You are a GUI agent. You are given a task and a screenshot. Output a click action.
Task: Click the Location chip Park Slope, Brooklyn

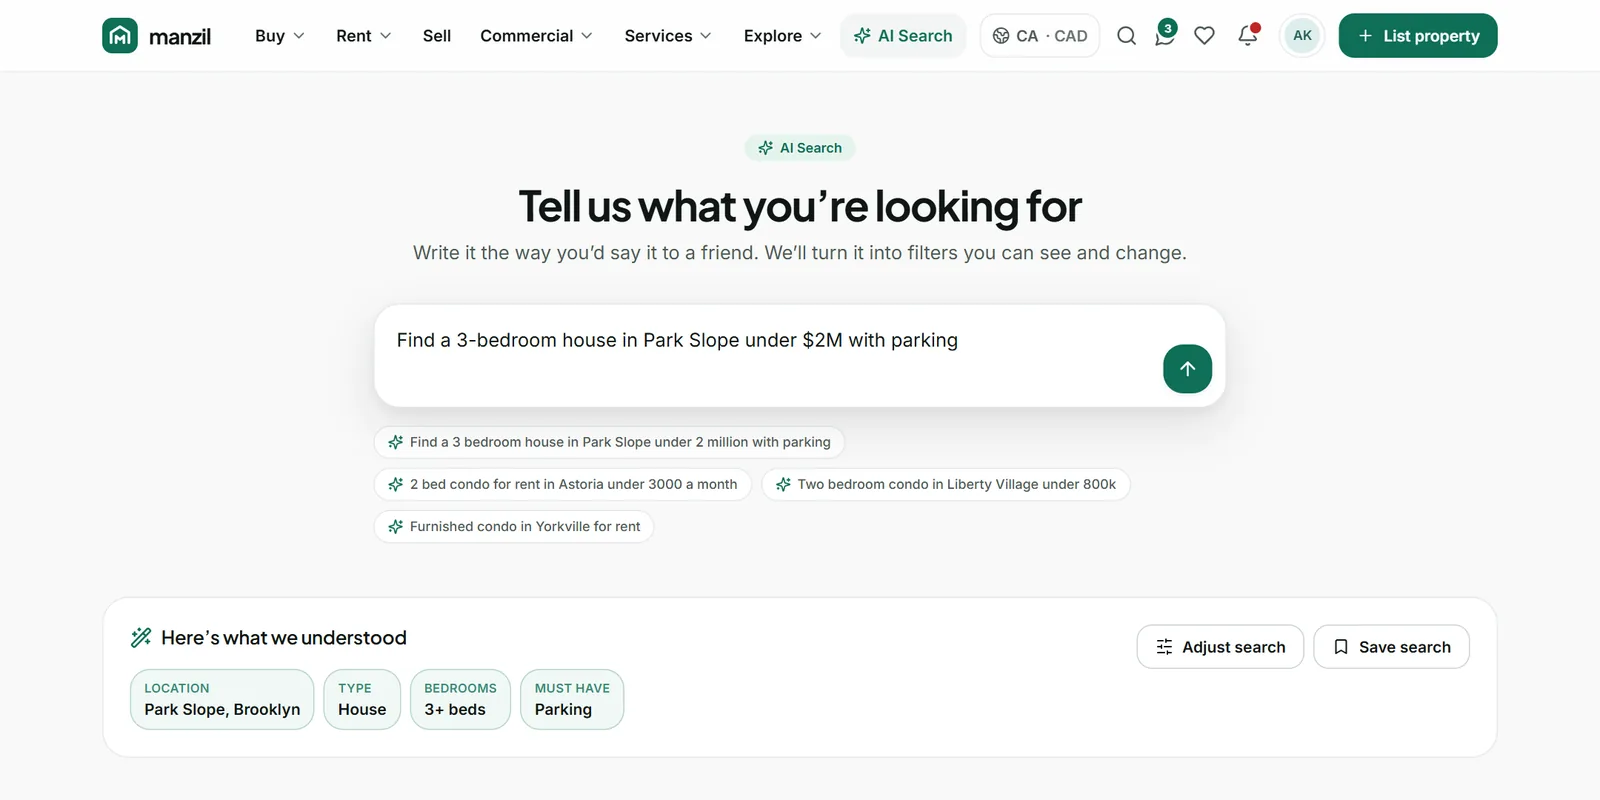[x=222, y=700]
